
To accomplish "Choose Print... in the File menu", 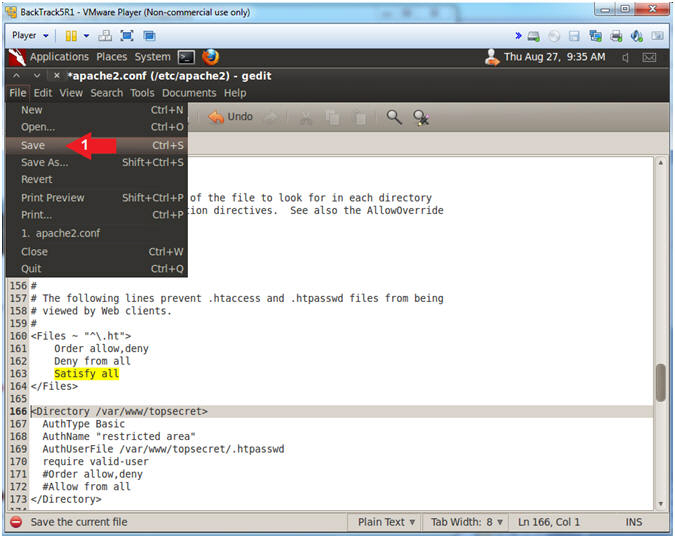I will coord(97,215).
